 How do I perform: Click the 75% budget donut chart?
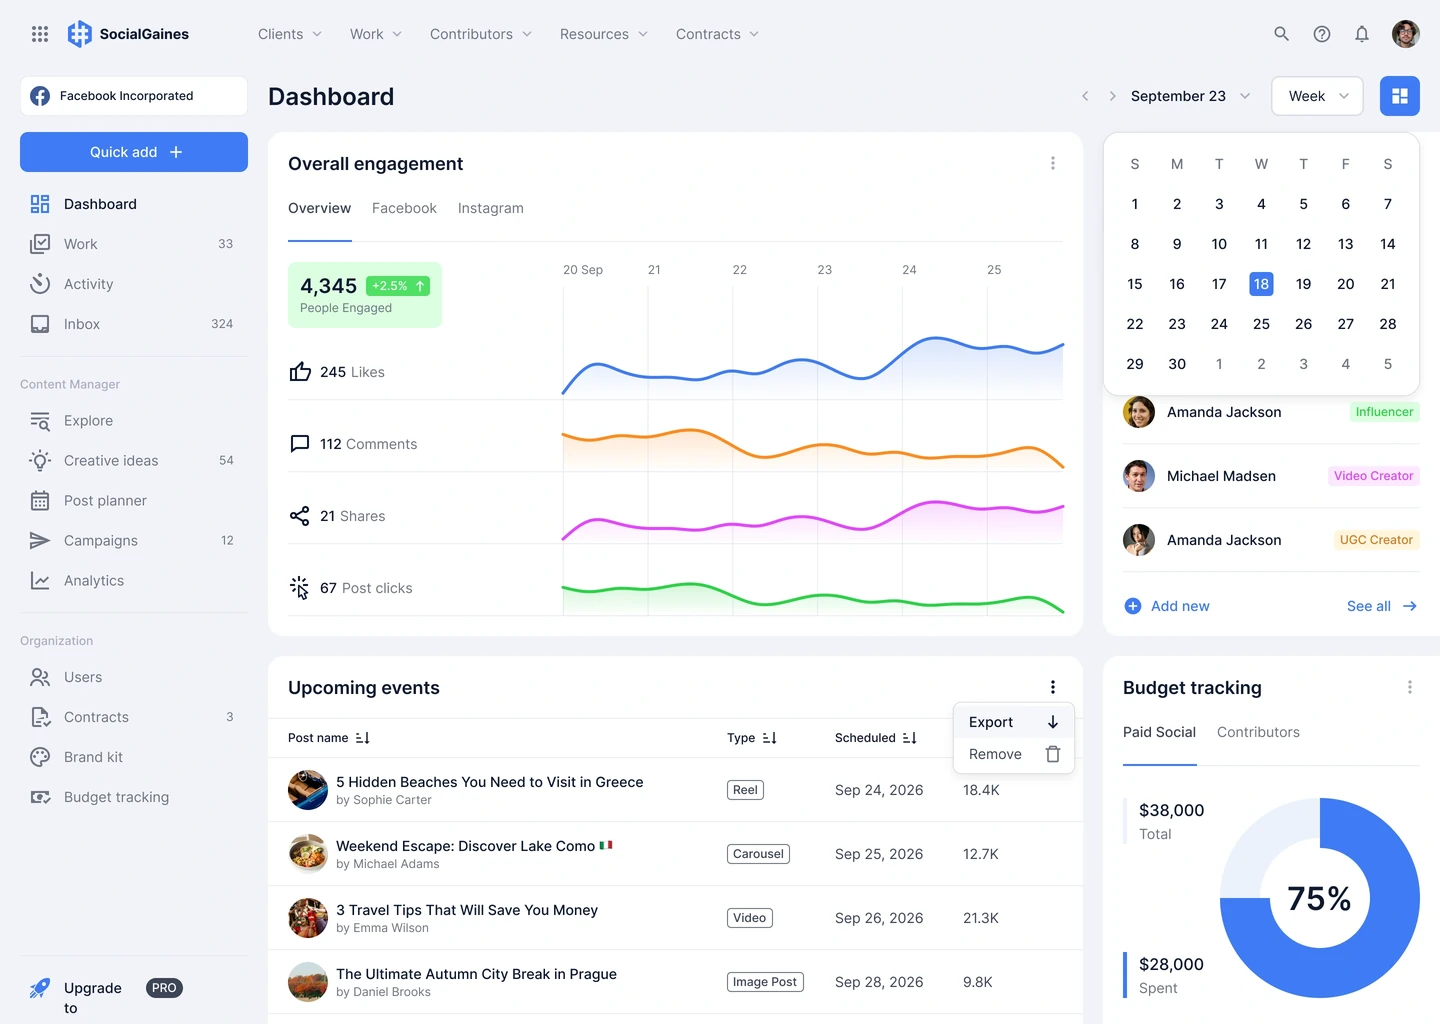(1320, 898)
